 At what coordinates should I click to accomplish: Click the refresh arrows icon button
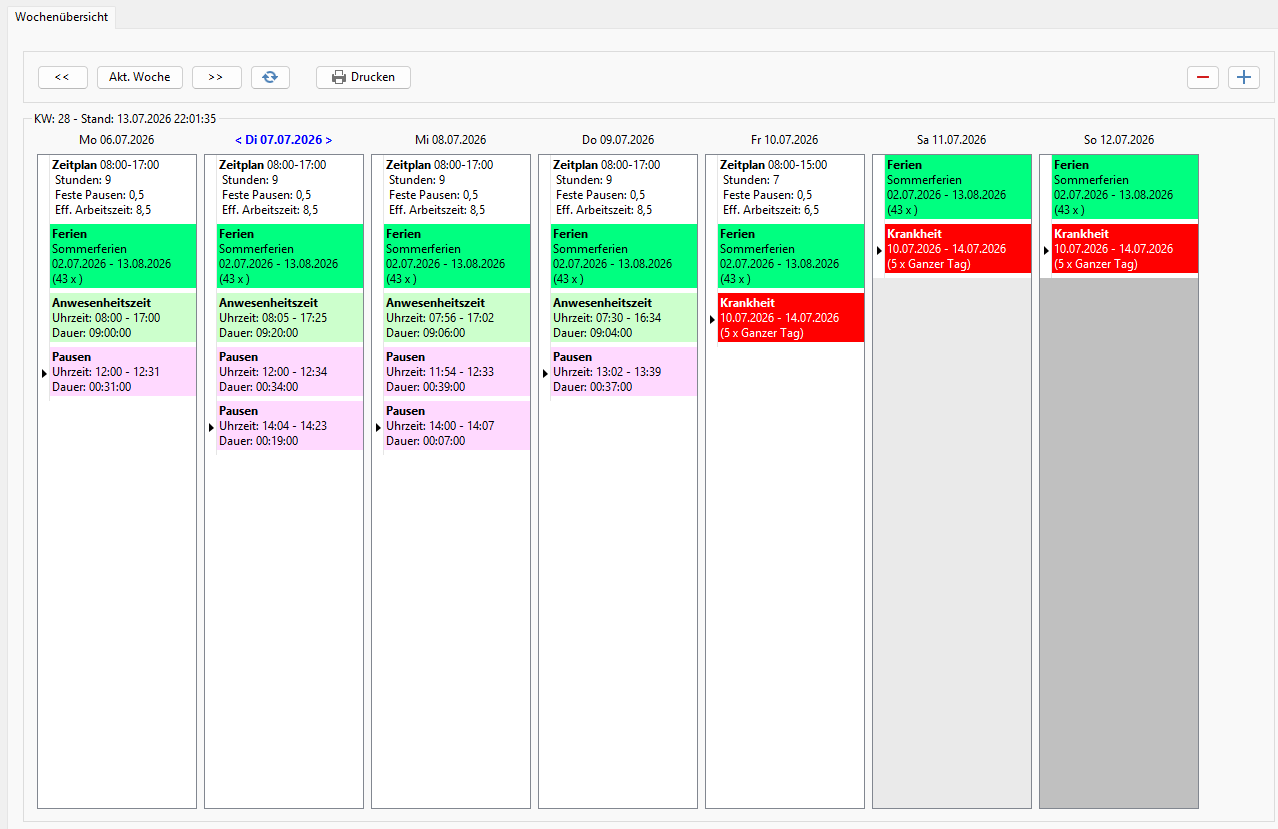[x=270, y=77]
